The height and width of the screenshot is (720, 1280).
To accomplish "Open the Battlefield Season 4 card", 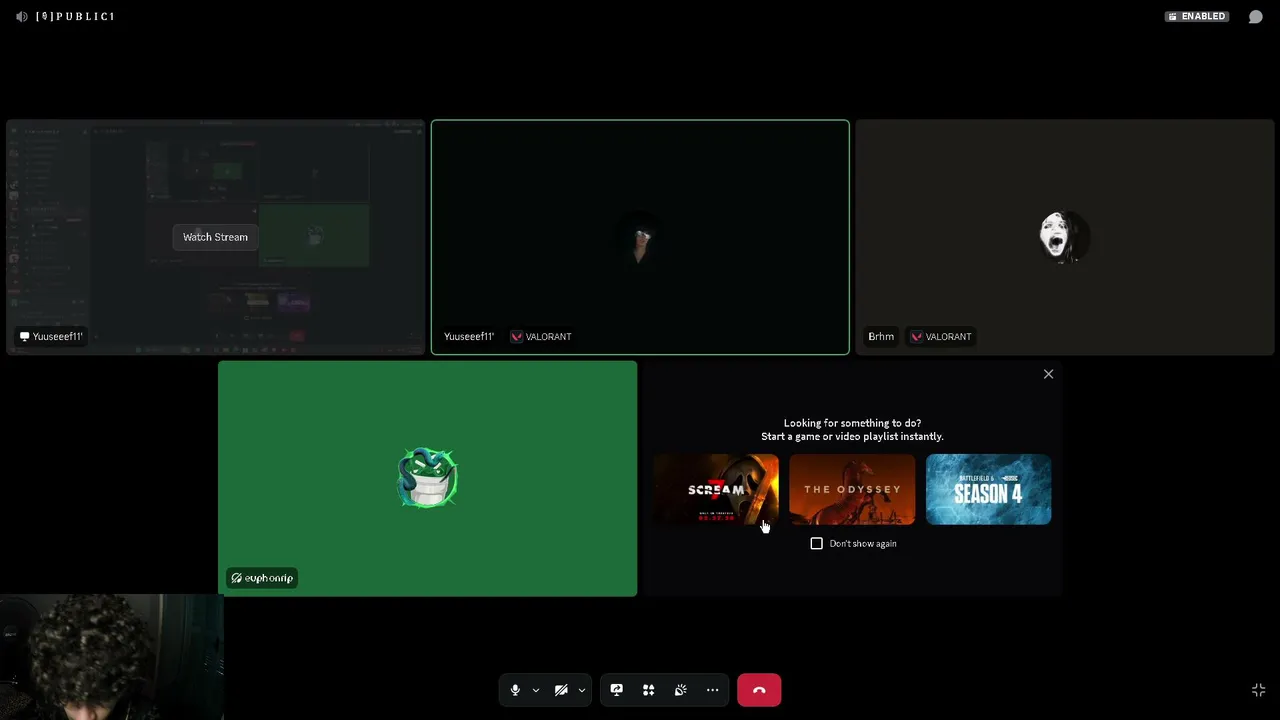I will pyautogui.click(x=988, y=489).
